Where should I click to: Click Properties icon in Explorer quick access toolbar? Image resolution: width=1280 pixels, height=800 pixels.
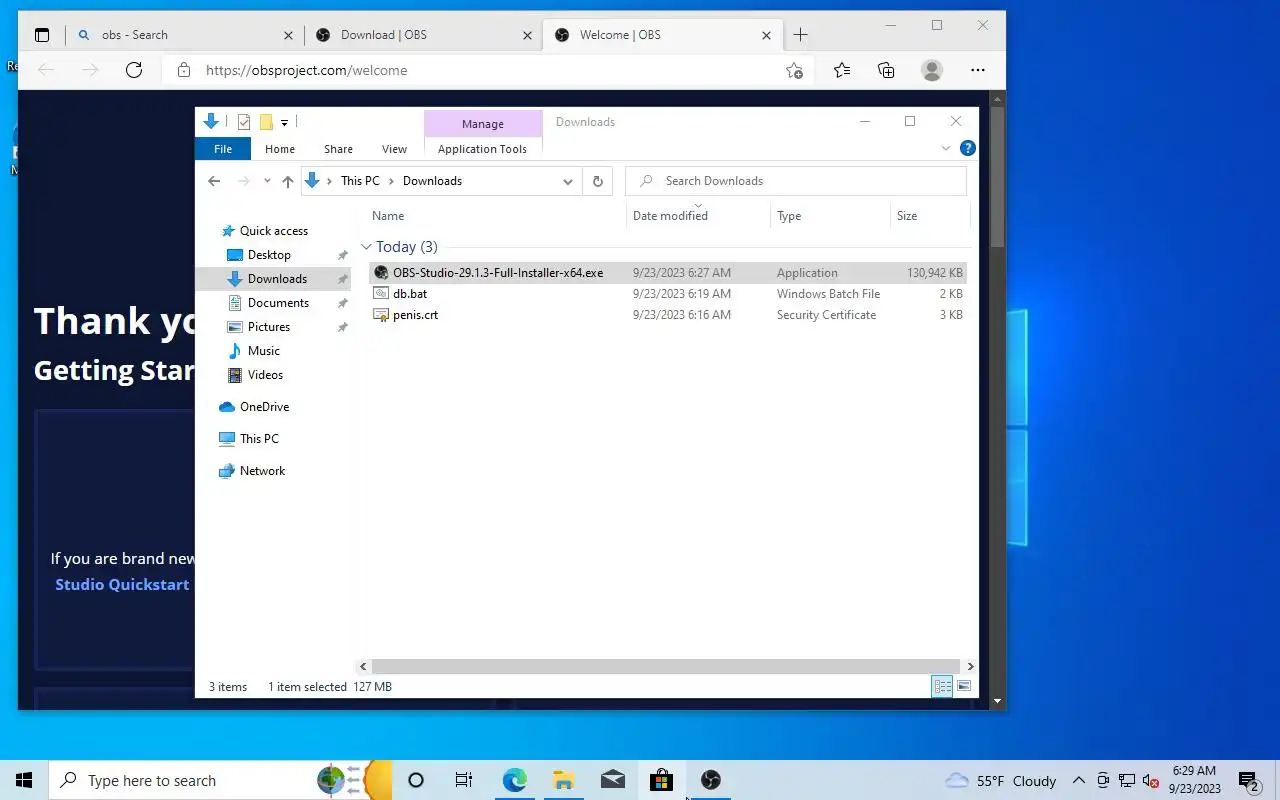tap(244, 122)
